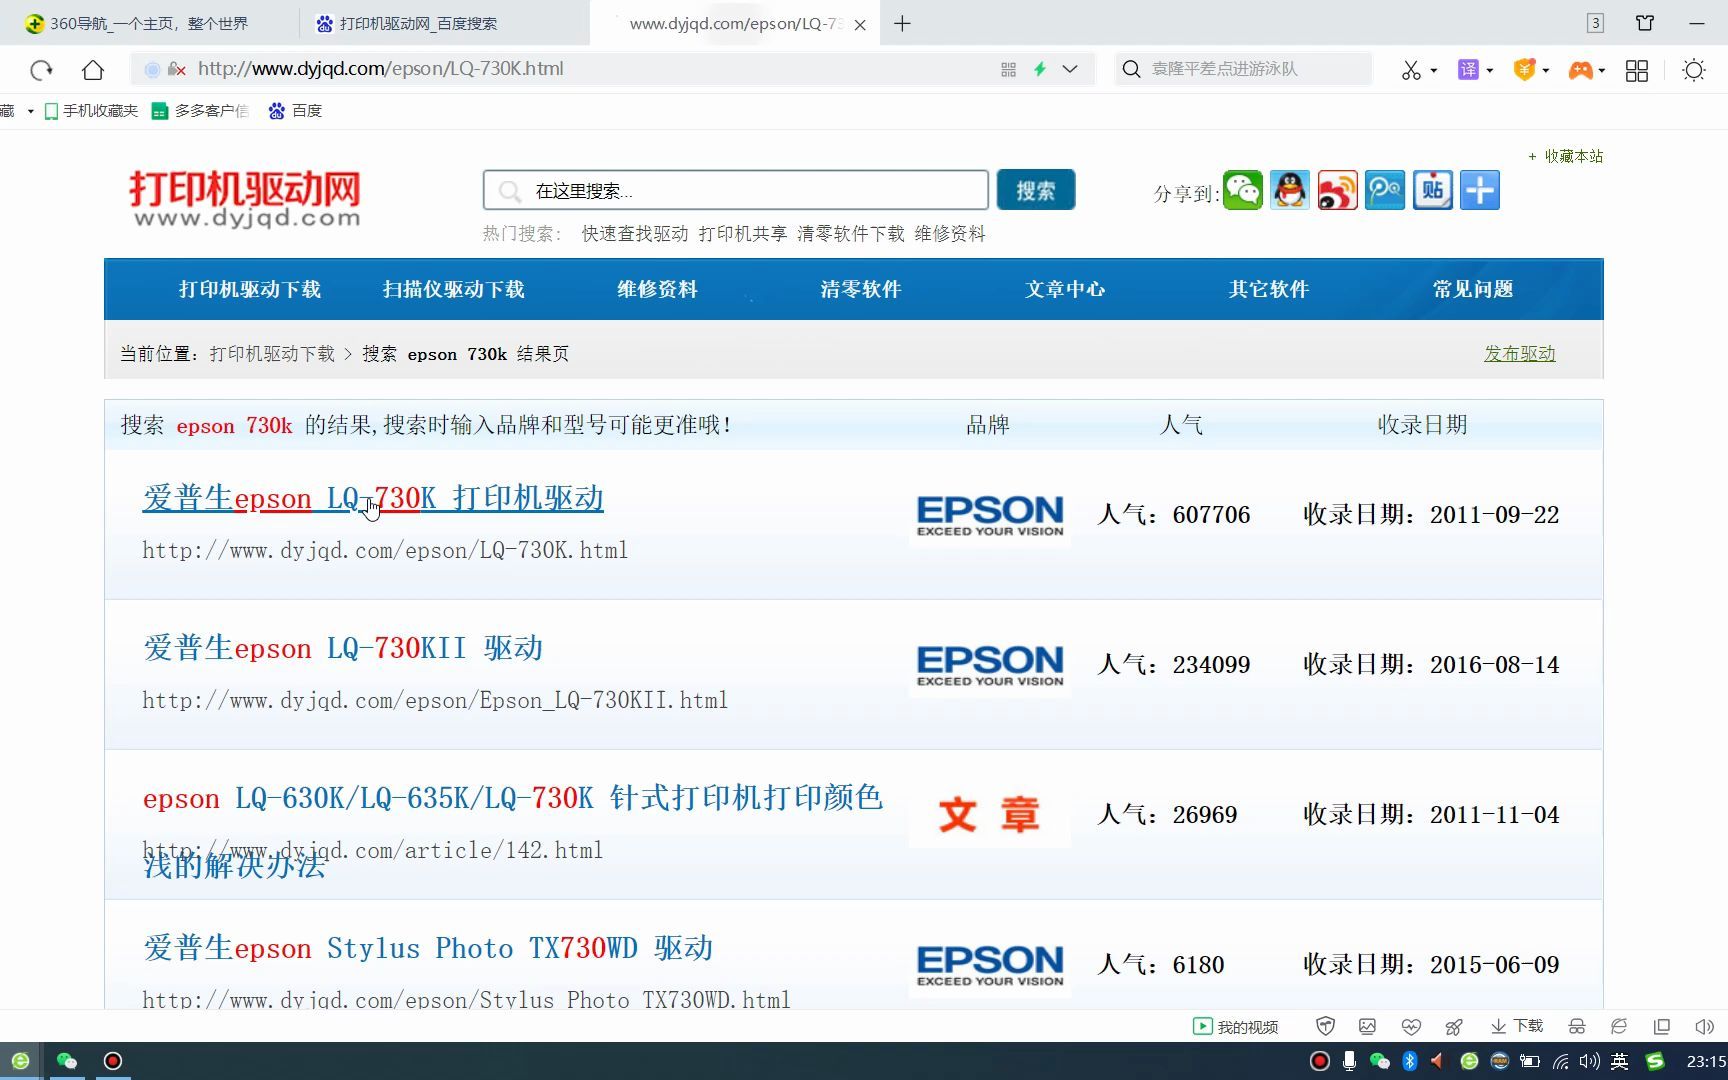
Task: Click hot search 清零软件下载
Action: pyautogui.click(x=851, y=234)
